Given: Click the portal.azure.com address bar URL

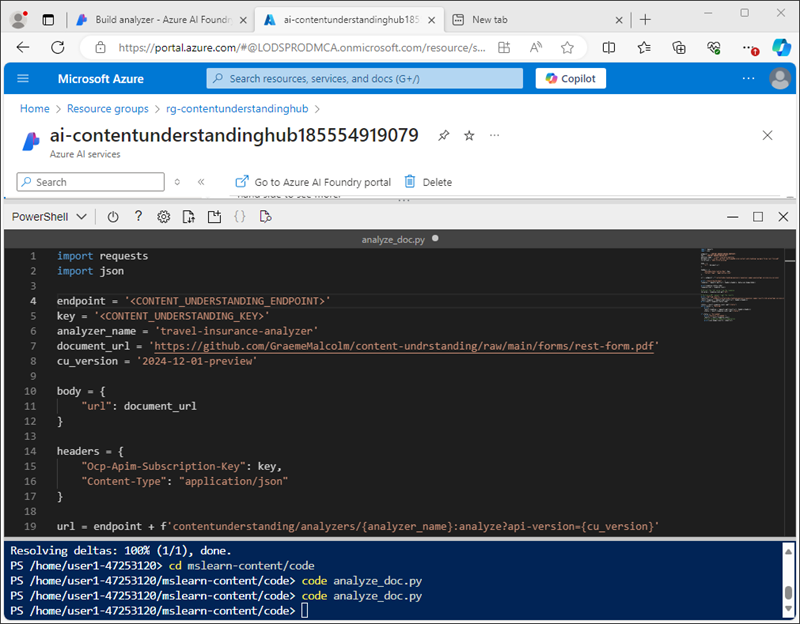Looking at the screenshot, I should (302, 47).
